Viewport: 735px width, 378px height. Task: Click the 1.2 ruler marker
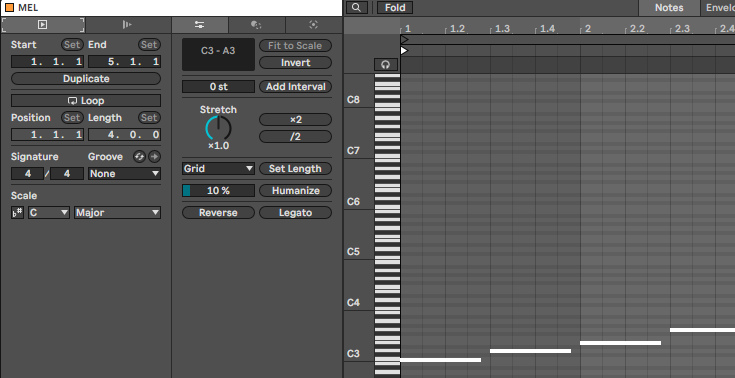click(457, 29)
